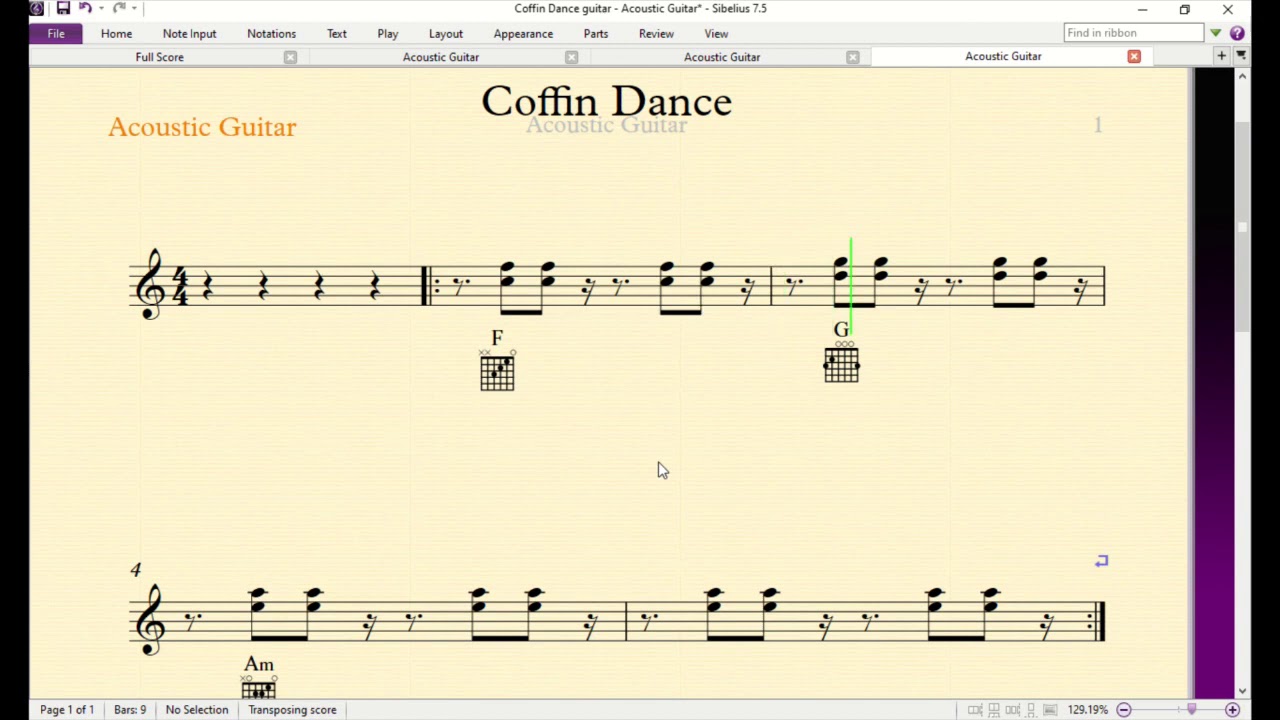This screenshot has height=720, width=1280.
Task: Select the F chord diagram
Action: point(497,370)
